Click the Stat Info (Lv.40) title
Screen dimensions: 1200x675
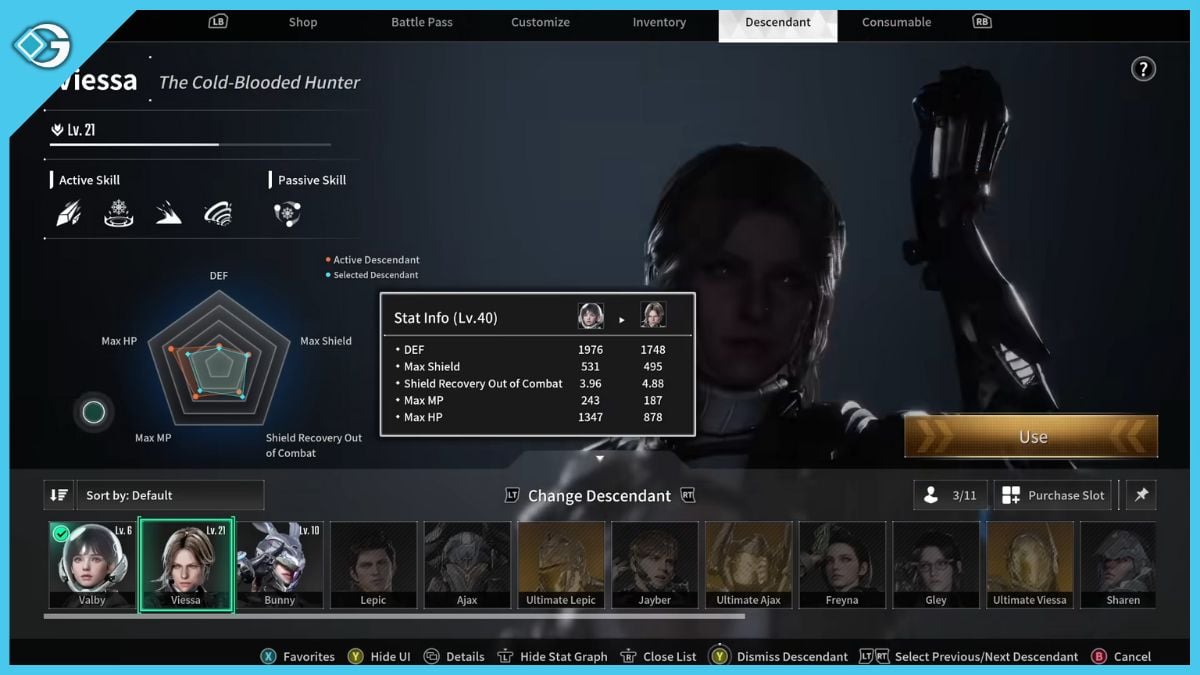[446, 318]
